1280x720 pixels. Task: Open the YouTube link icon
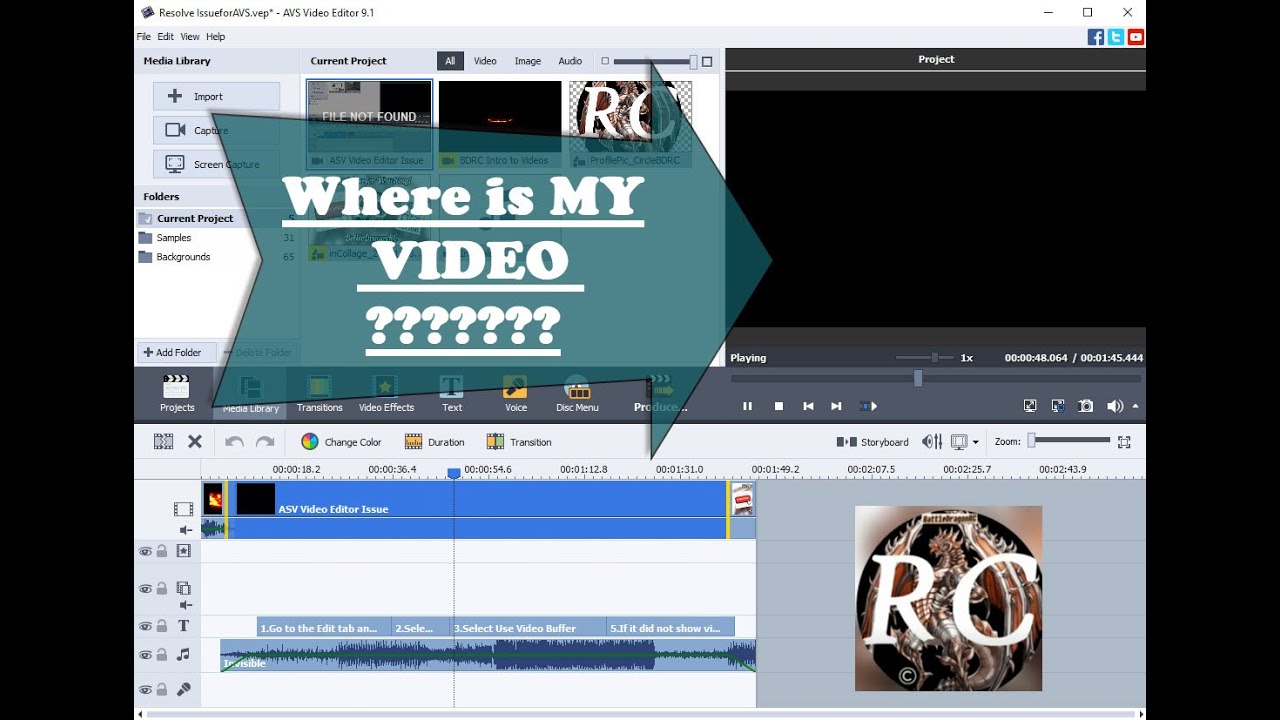(1136, 37)
